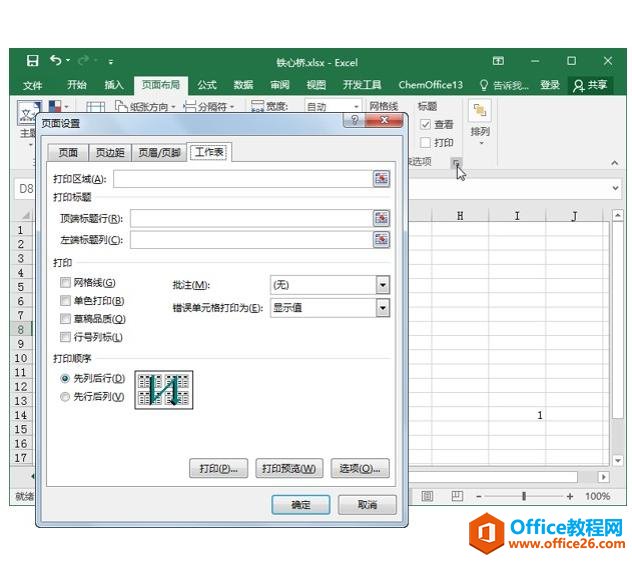Click the Select All corner of the worksheet
The height and width of the screenshot is (561, 632).
(x=25, y=216)
